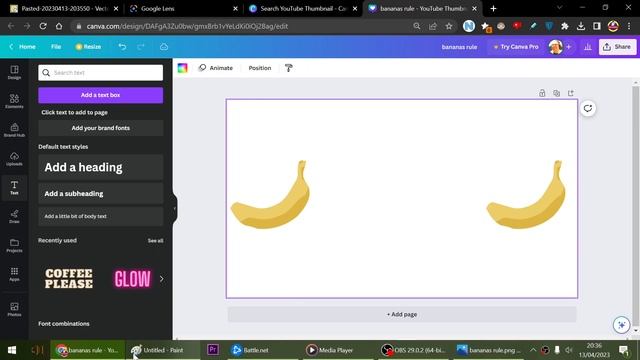Viewport: 640px width, 360px height.
Task: Open a new browser tab
Action: click(493, 9)
